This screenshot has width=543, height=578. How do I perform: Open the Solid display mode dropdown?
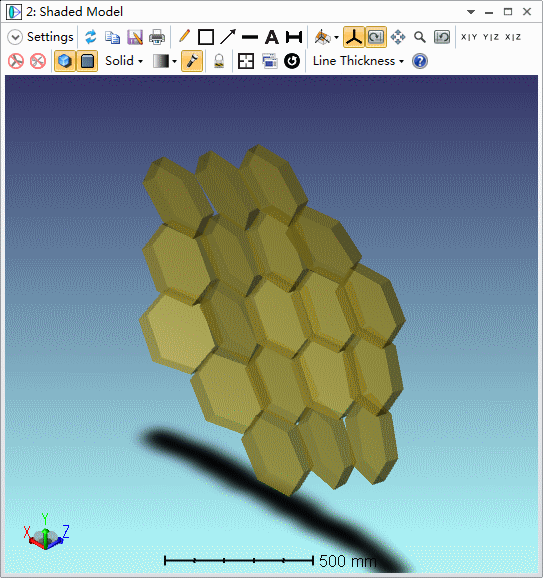click(124, 61)
